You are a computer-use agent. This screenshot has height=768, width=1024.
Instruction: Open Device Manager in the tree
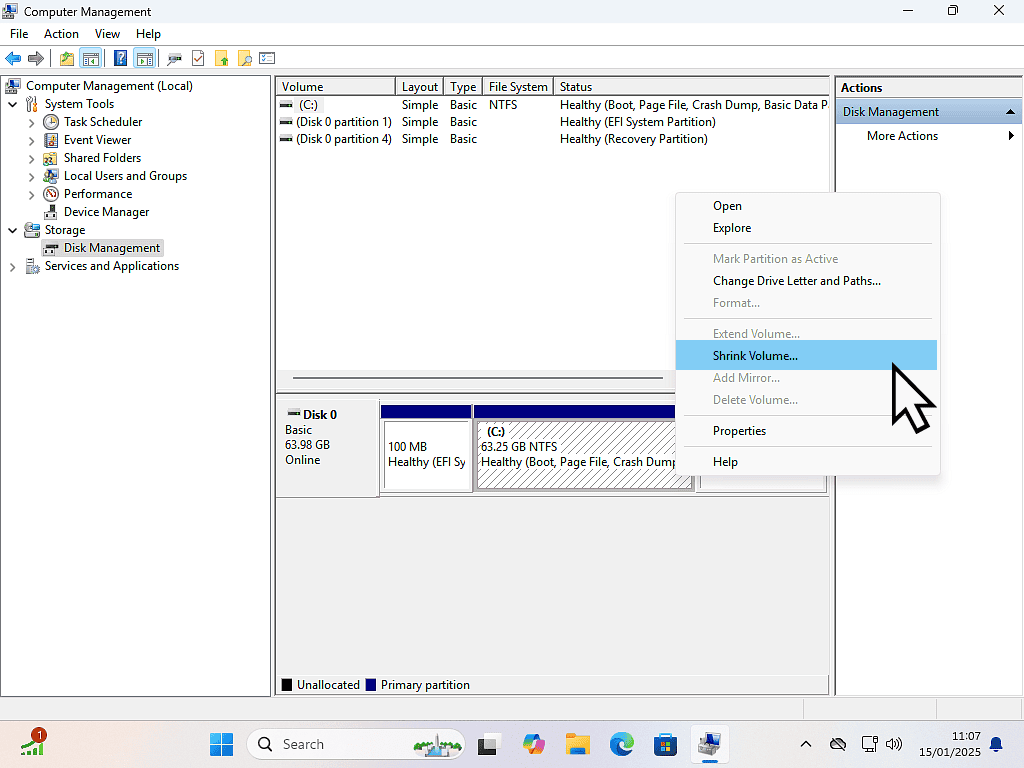click(x=106, y=212)
